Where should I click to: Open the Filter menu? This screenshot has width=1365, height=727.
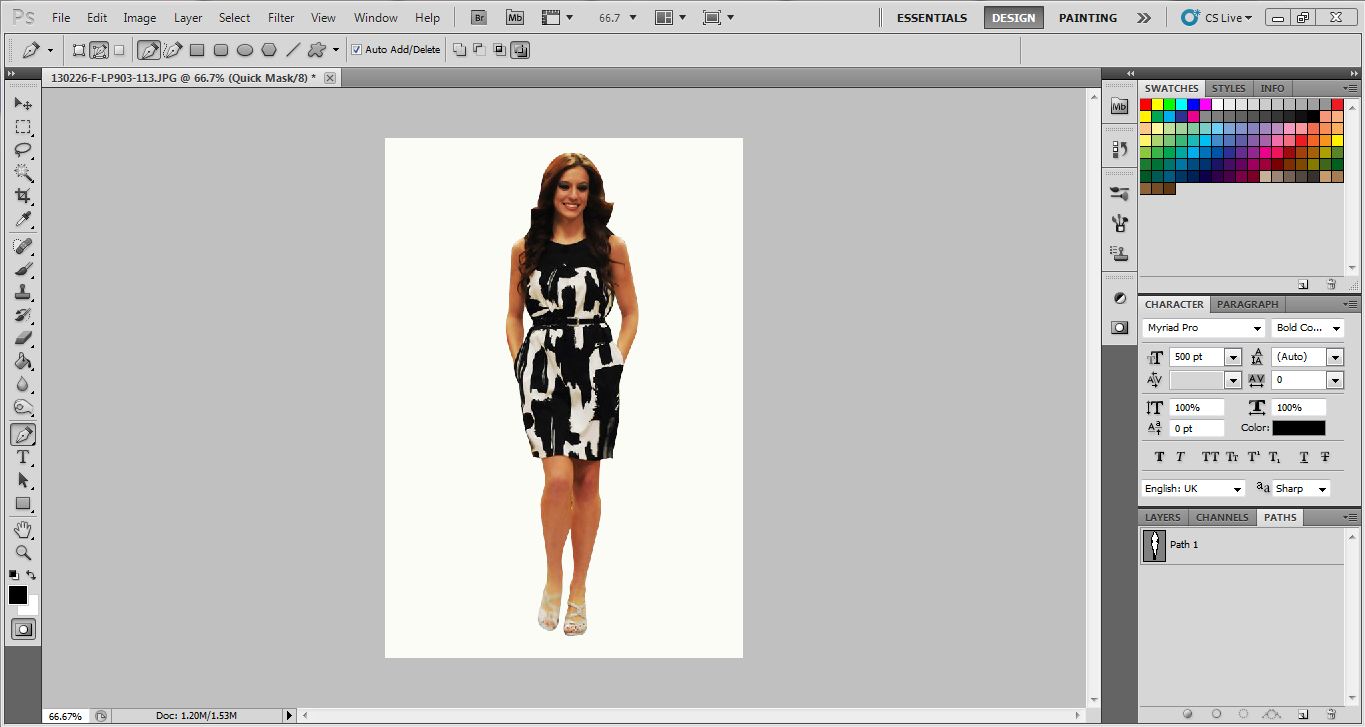(x=281, y=18)
